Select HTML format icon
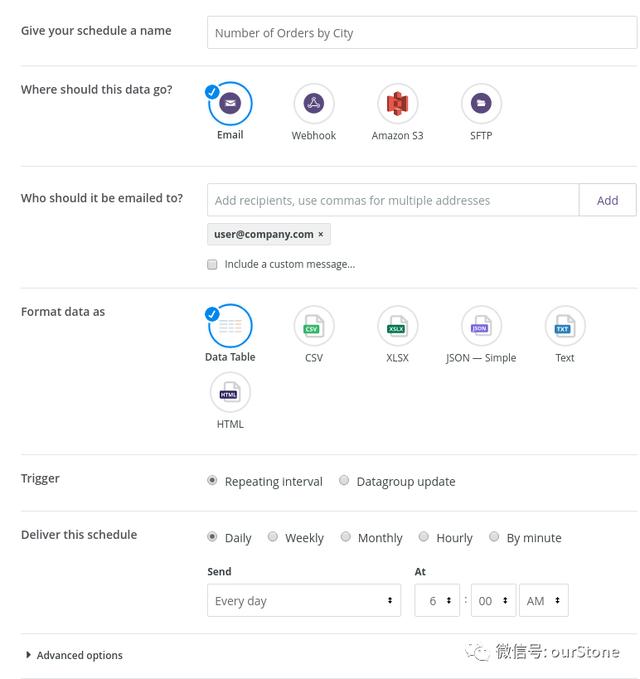640x679 pixels. (230, 392)
